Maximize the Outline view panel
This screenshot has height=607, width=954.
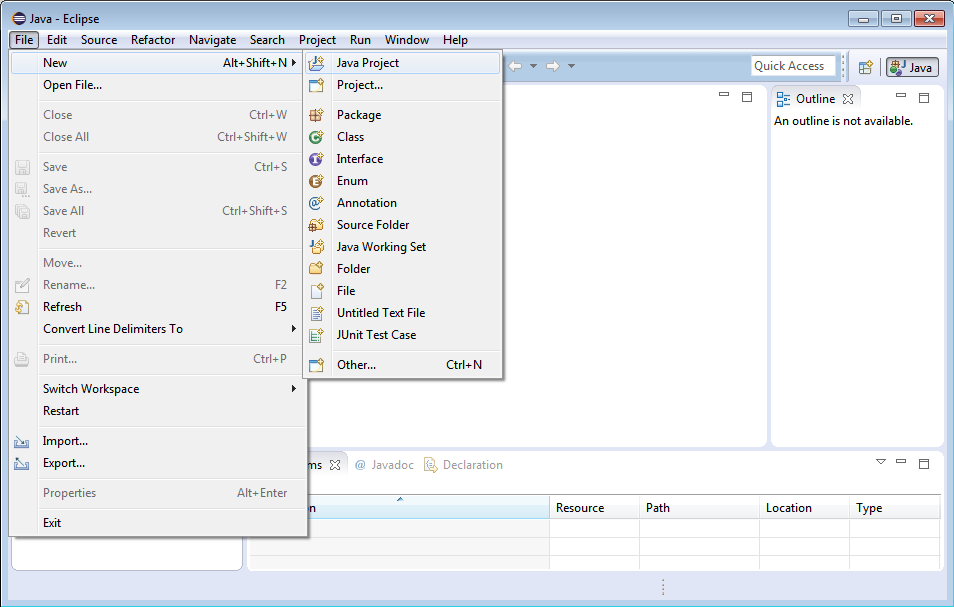(x=924, y=97)
